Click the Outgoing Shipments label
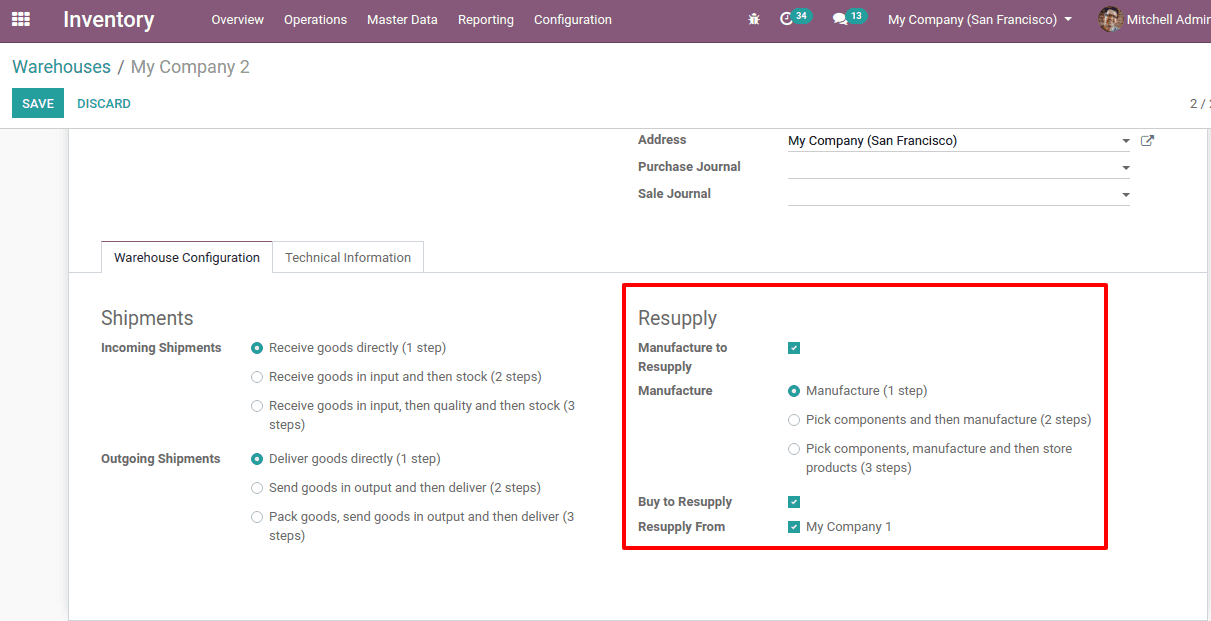This screenshot has height=621, width=1211. 161,459
